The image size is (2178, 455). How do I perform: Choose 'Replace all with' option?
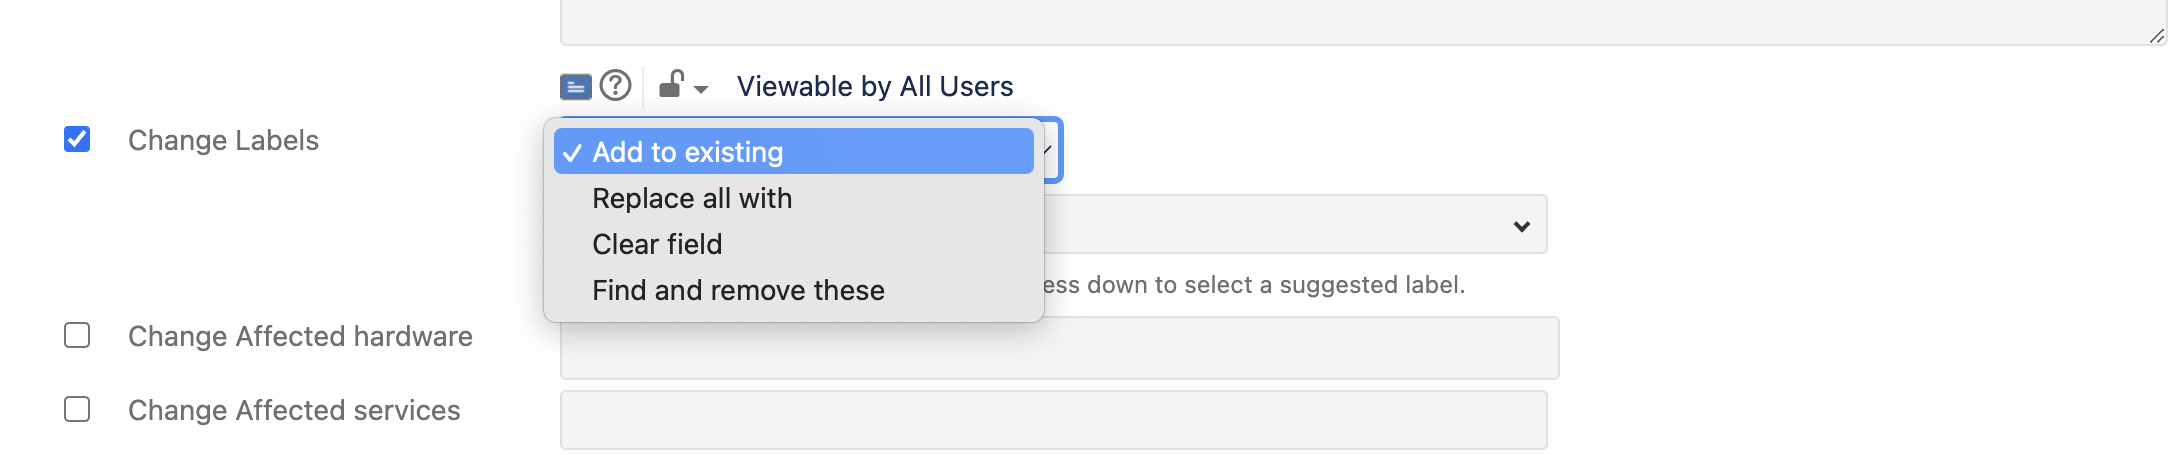(692, 198)
